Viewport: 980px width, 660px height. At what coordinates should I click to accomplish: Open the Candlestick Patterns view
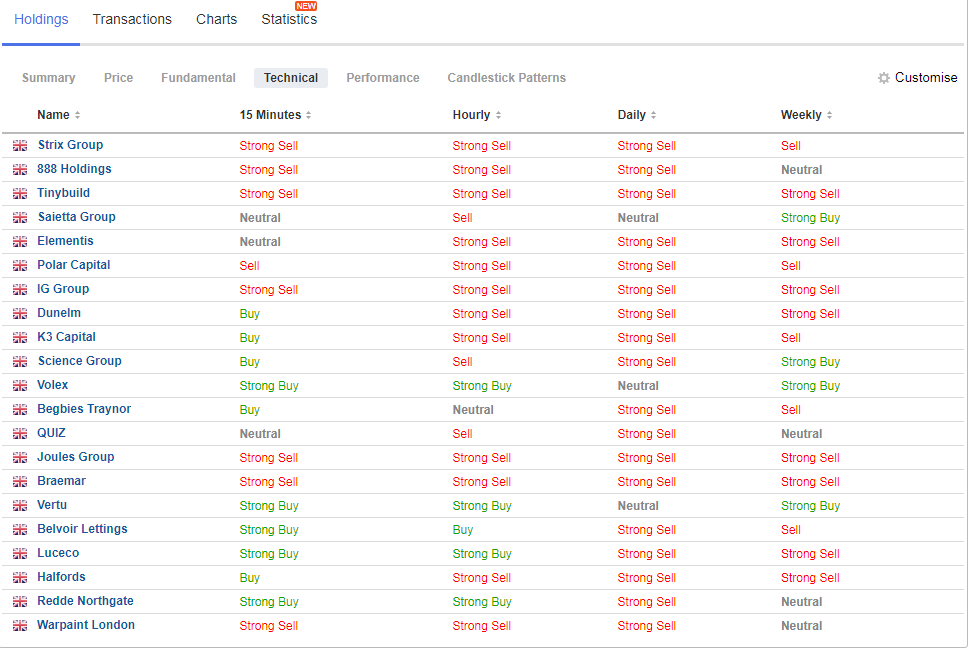[507, 78]
